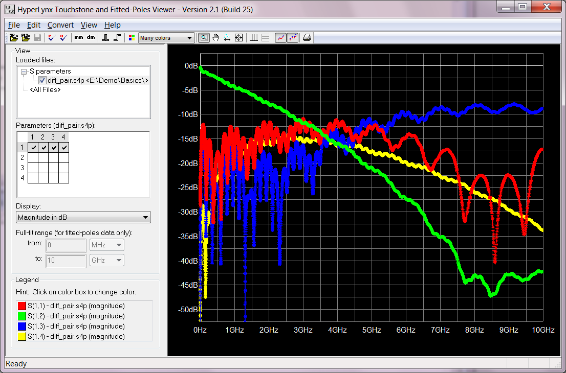566x373 pixels.
Task: Activate the pan hand tool
Action: [x=215, y=38]
